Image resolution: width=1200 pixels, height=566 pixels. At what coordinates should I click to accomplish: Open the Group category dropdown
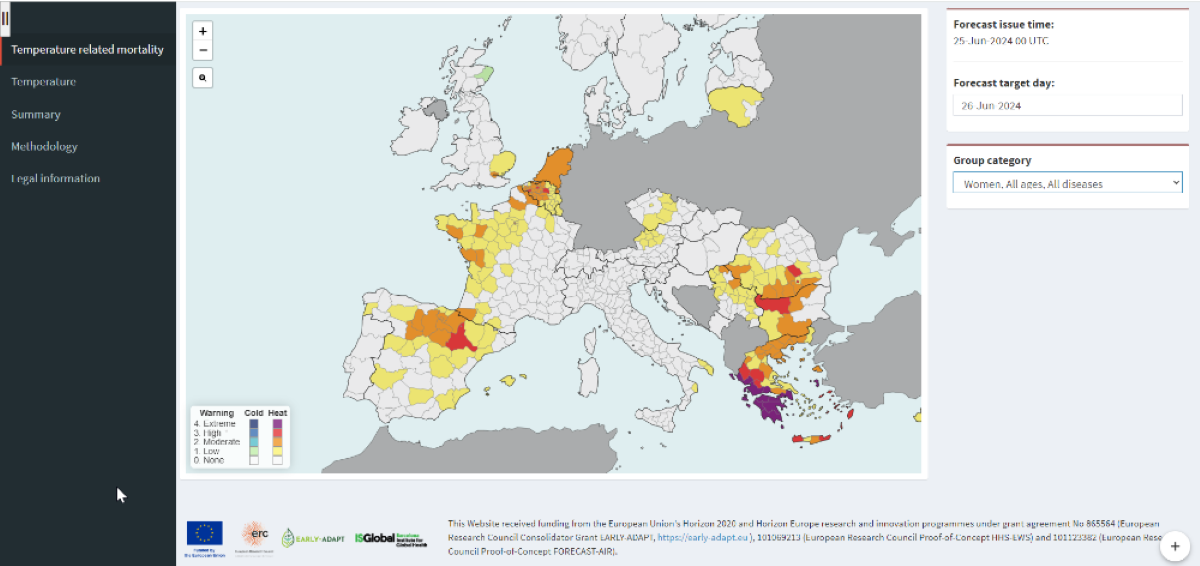[x=1067, y=183]
